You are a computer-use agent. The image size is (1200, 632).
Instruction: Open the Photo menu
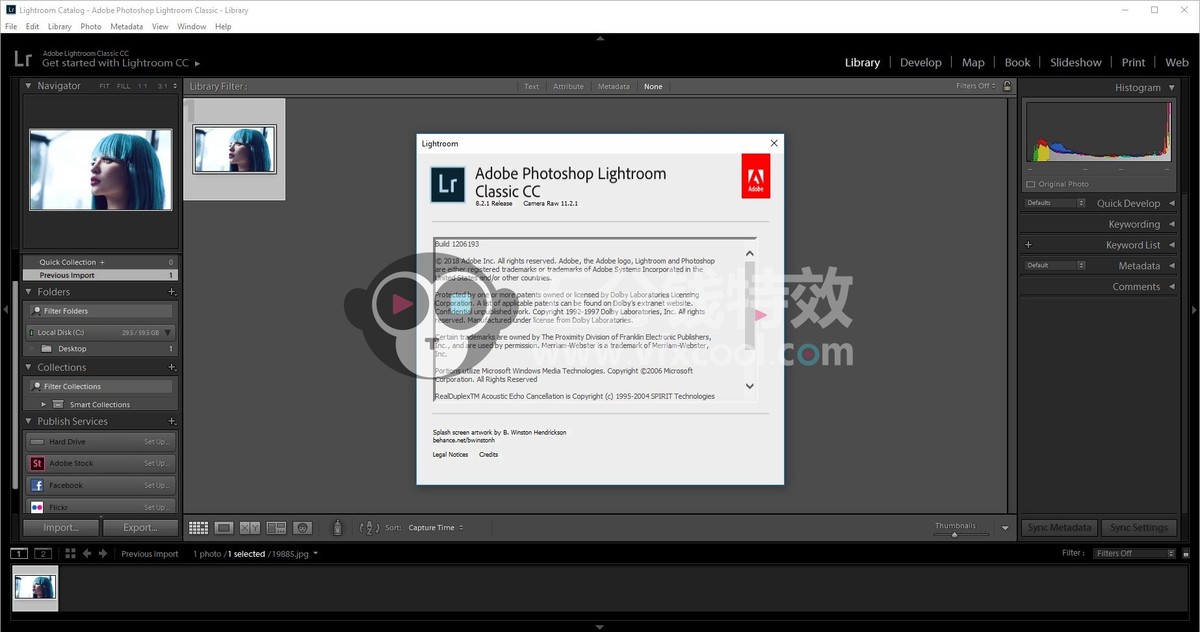click(x=90, y=27)
